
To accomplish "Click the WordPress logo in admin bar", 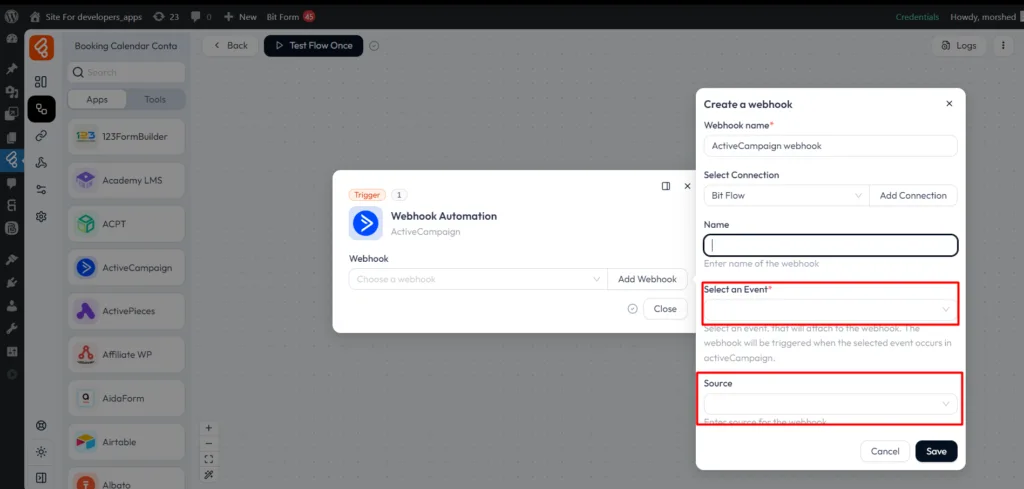I will [12, 17].
